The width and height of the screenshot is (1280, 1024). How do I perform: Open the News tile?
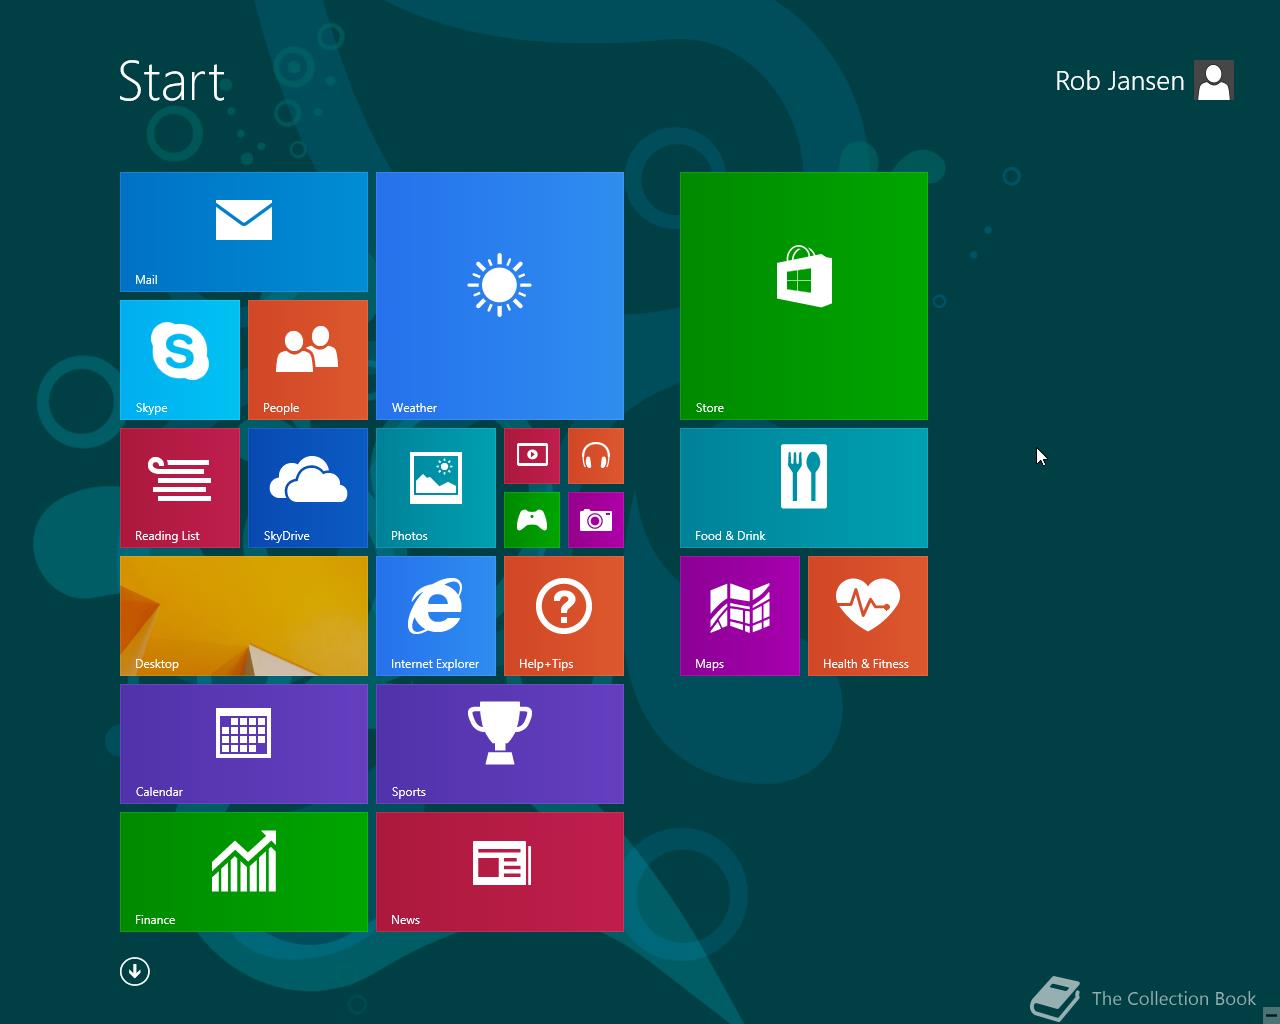(500, 872)
